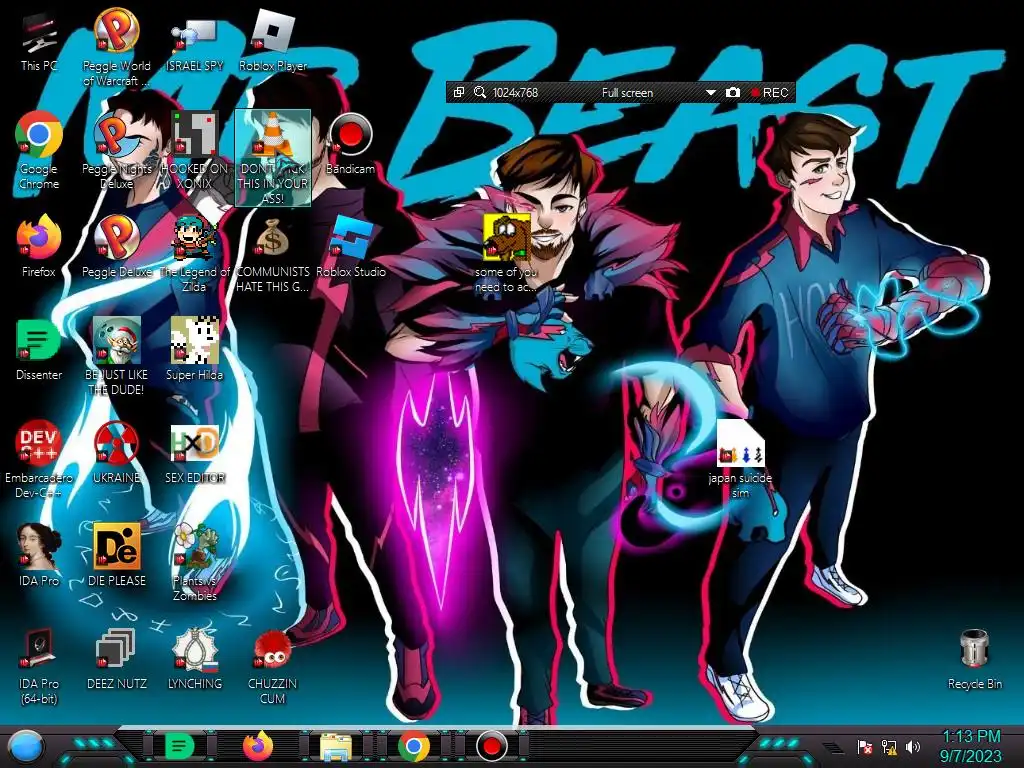The width and height of the screenshot is (1024, 768).
Task: Open the Start menu orb
Action: 25,746
